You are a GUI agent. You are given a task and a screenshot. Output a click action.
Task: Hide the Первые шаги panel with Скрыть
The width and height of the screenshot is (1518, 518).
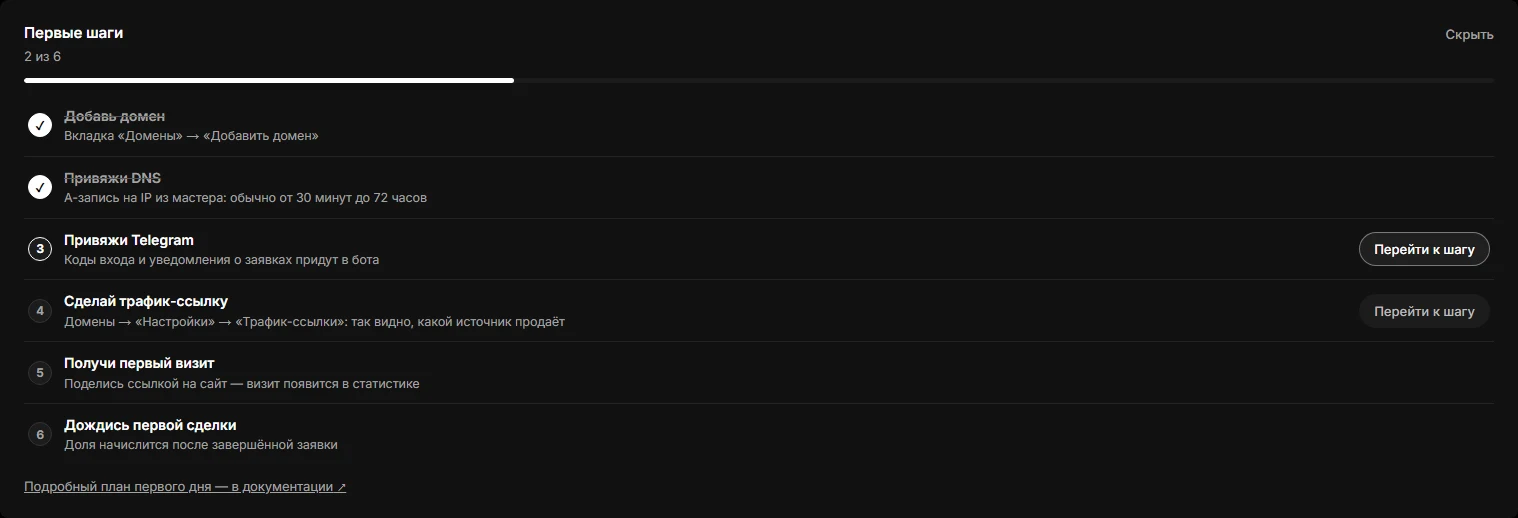tap(1469, 35)
